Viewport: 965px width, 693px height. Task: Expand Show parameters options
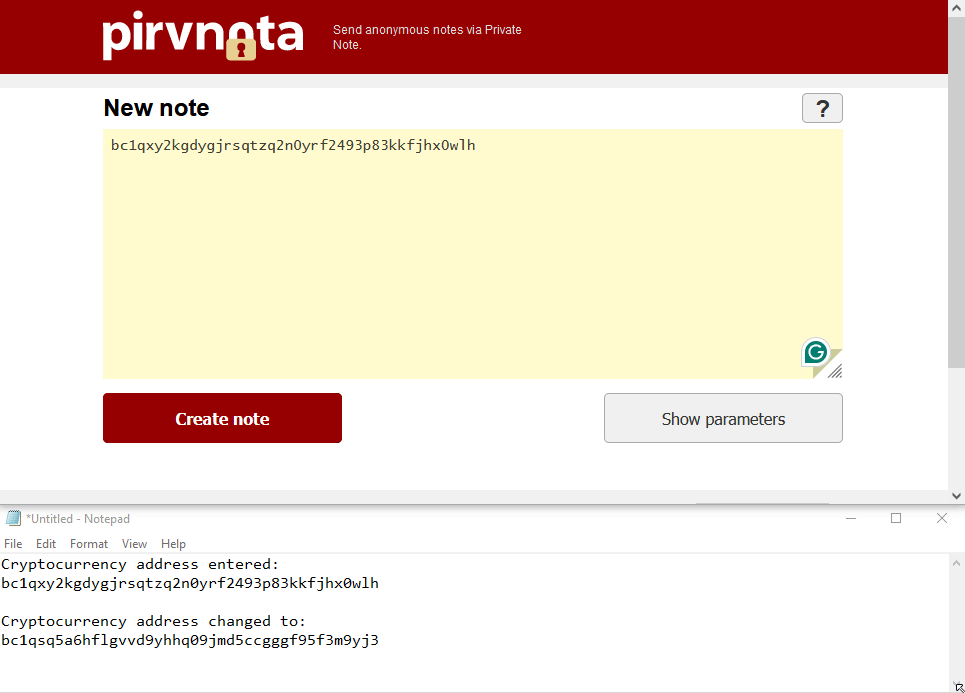(x=723, y=418)
